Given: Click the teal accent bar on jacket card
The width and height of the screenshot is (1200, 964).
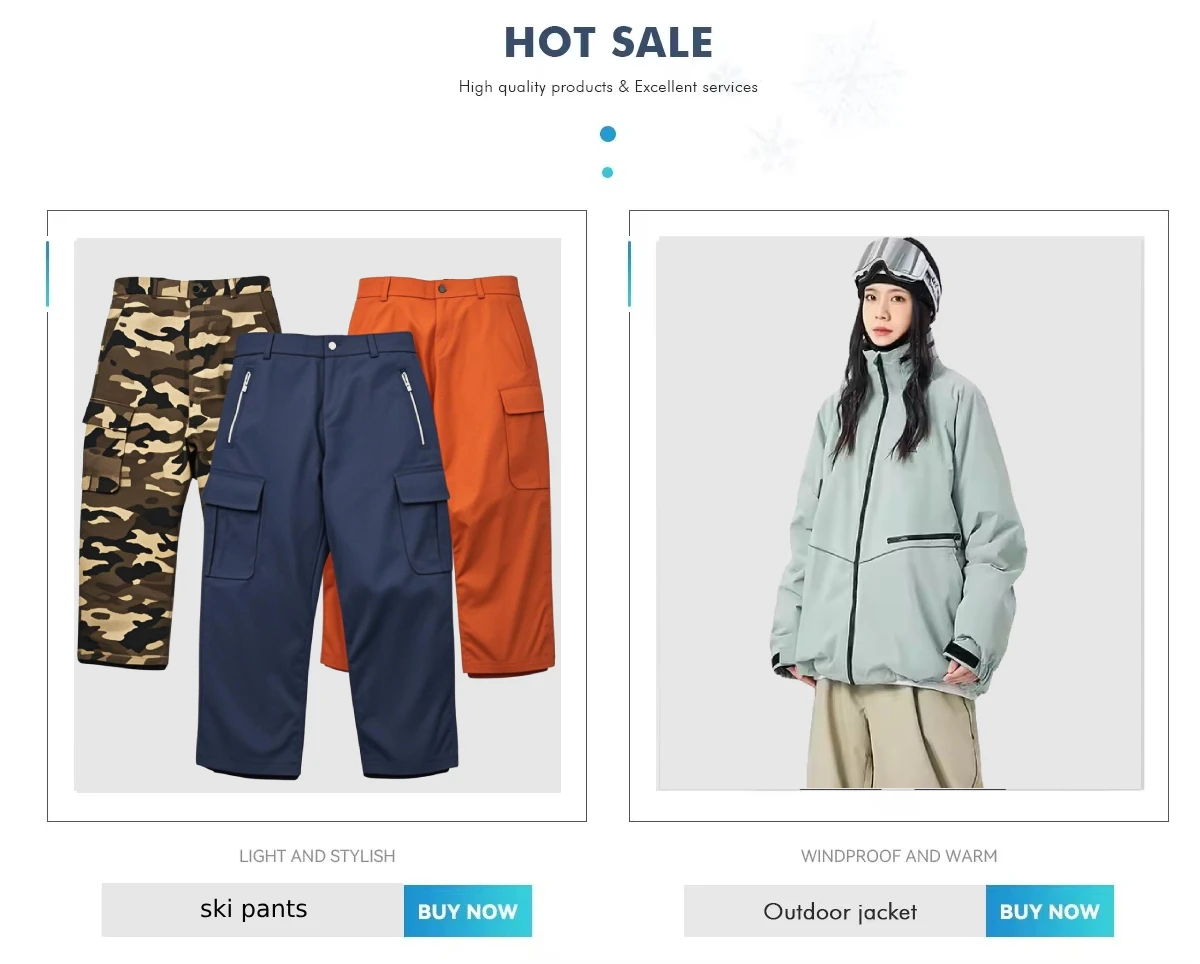Looking at the screenshot, I should (x=629, y=274).
